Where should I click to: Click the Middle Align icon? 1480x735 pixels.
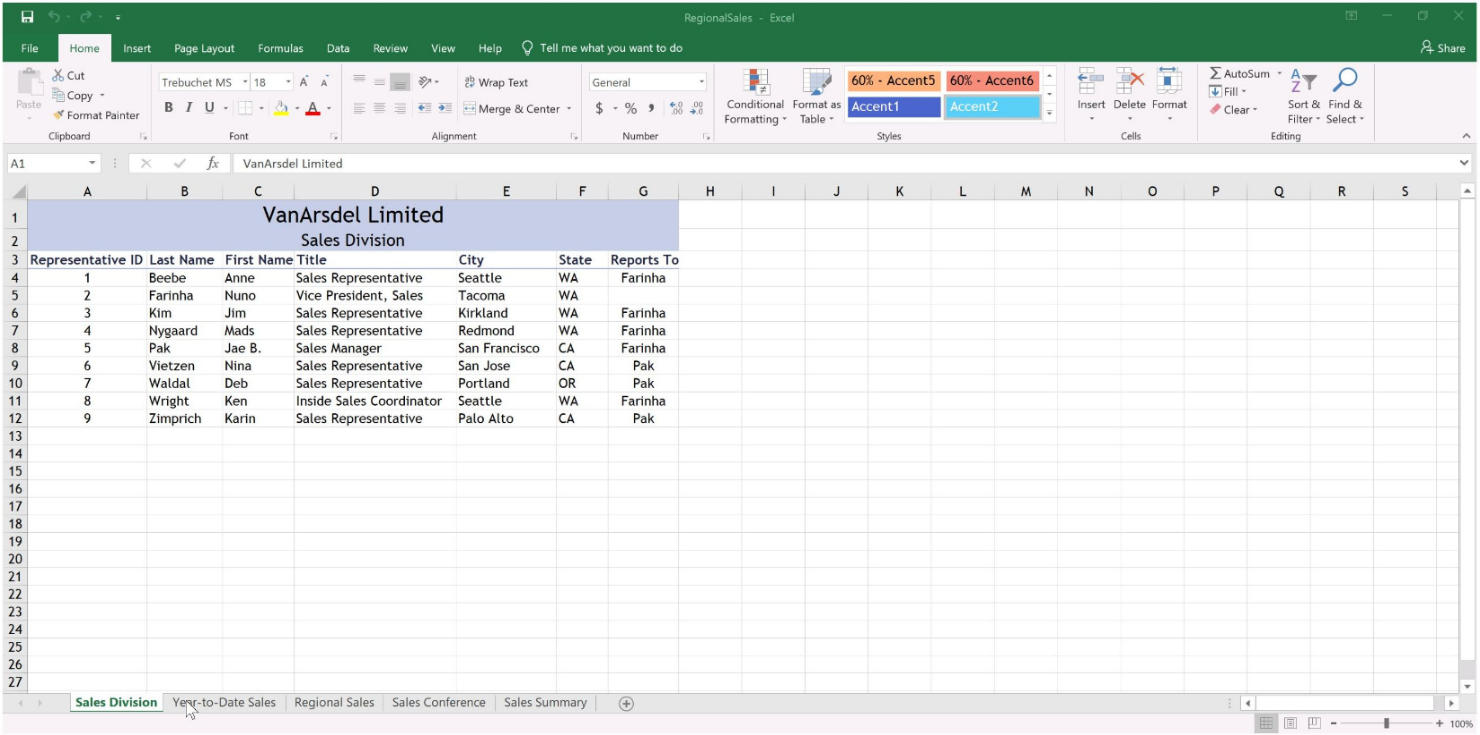point(379,81)
